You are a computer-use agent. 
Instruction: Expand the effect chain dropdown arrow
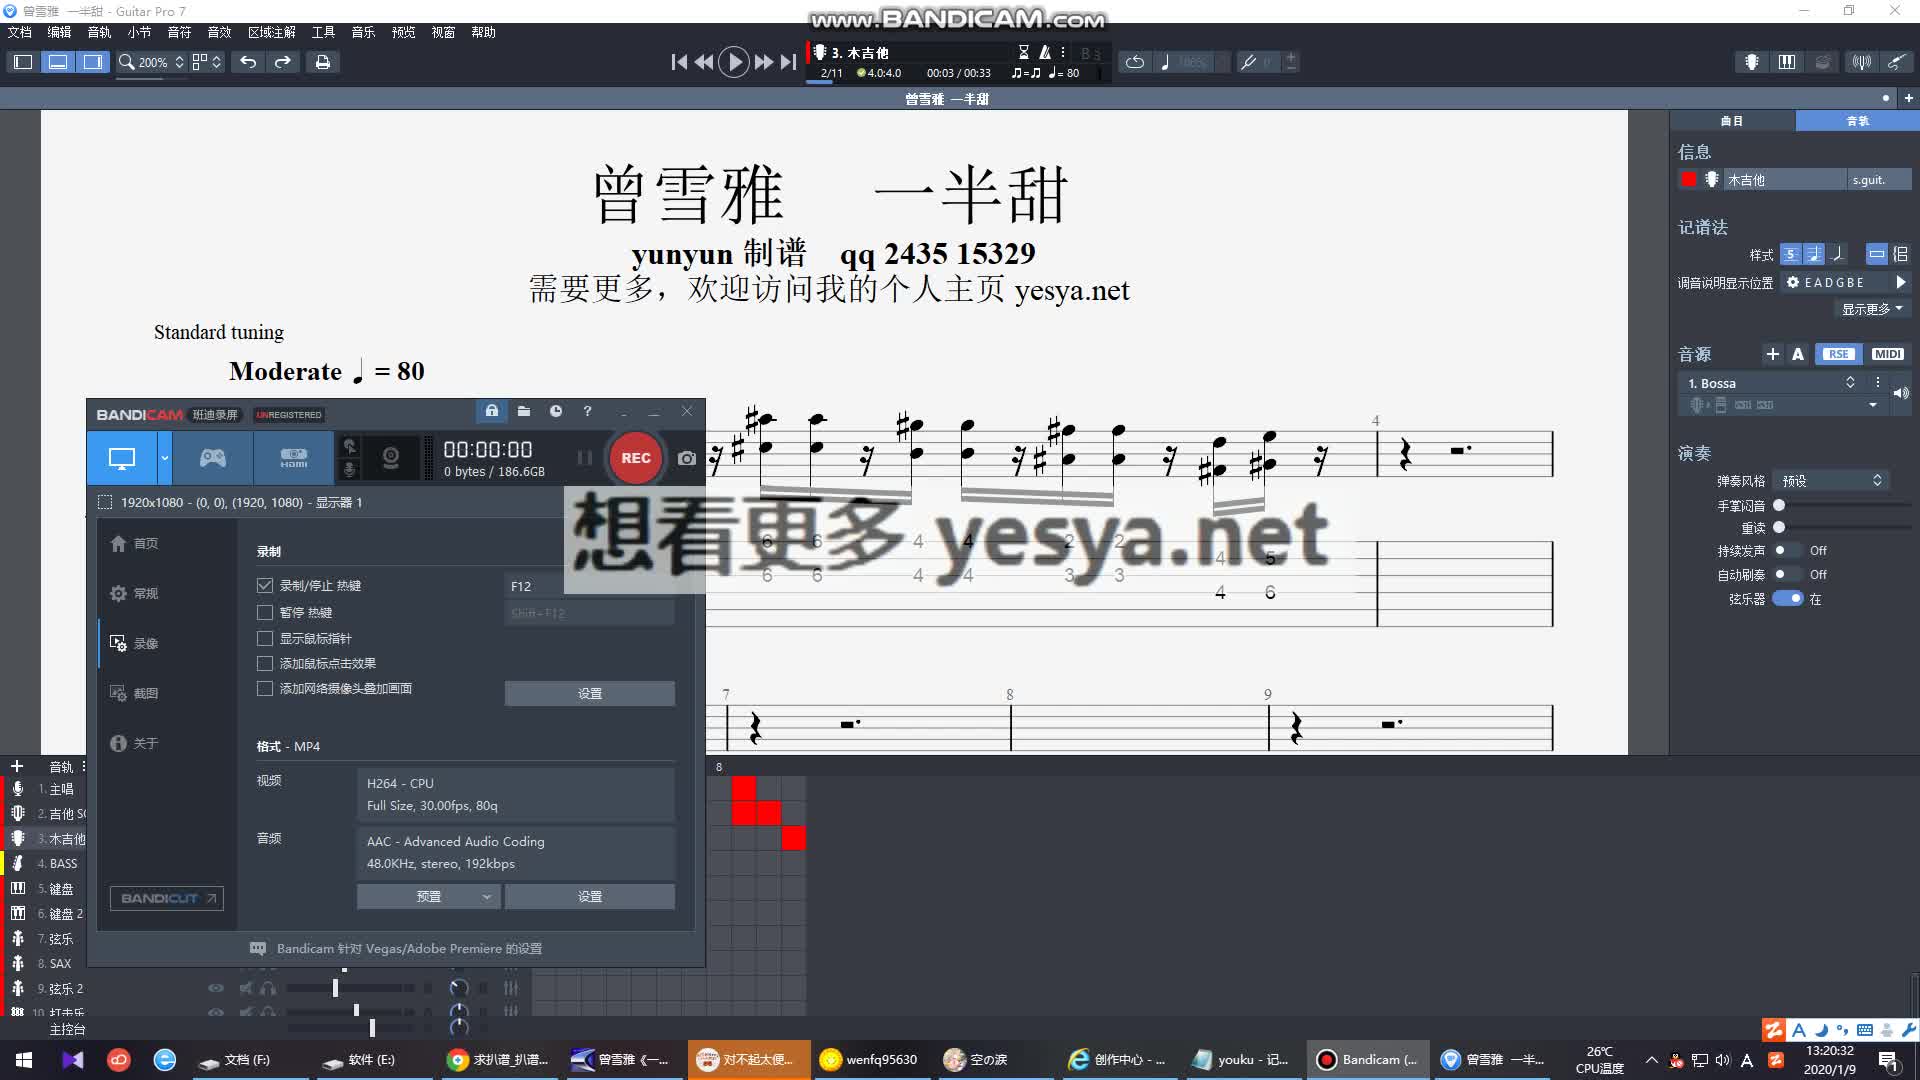(1872, 405)
